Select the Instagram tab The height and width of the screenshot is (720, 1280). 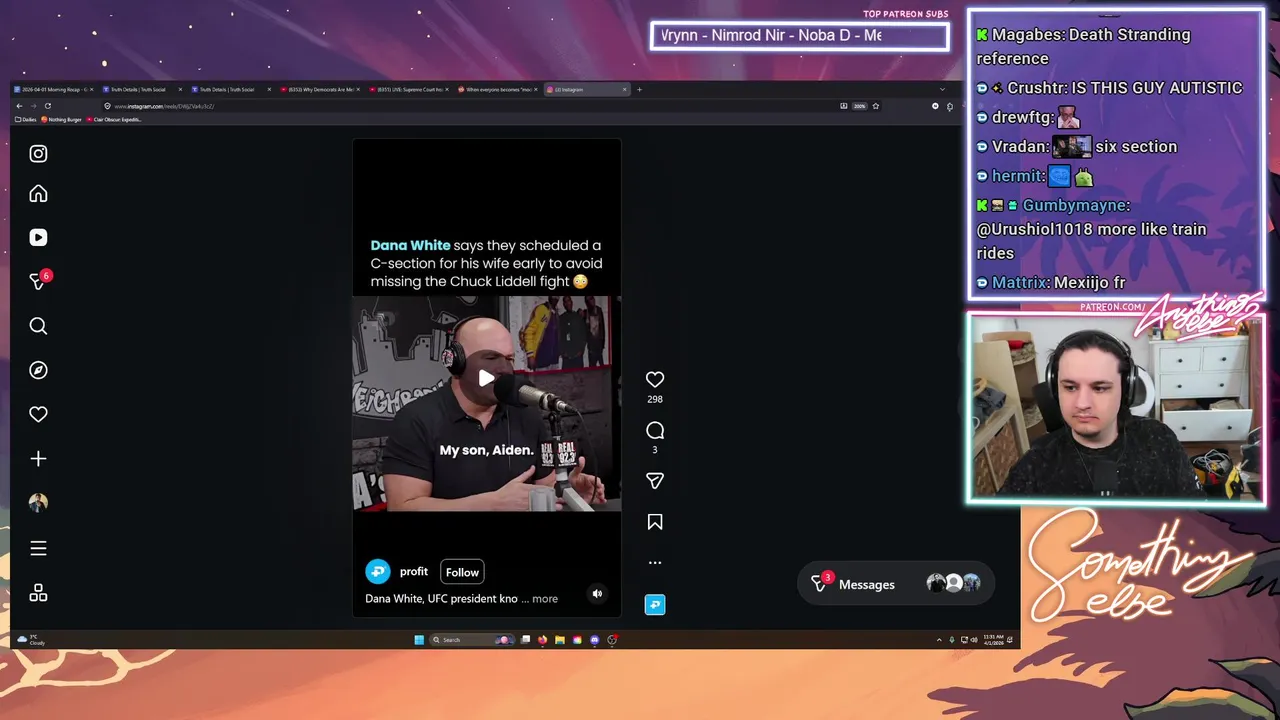pos(588,89)
